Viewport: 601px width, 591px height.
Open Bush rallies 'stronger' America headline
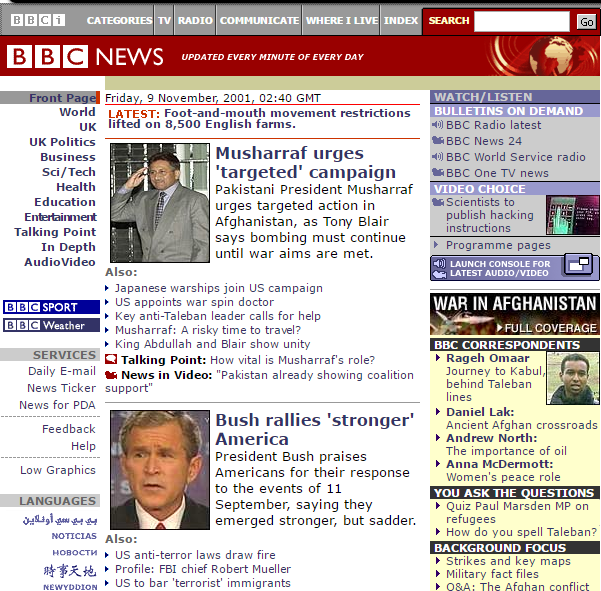tap(315, 430)
